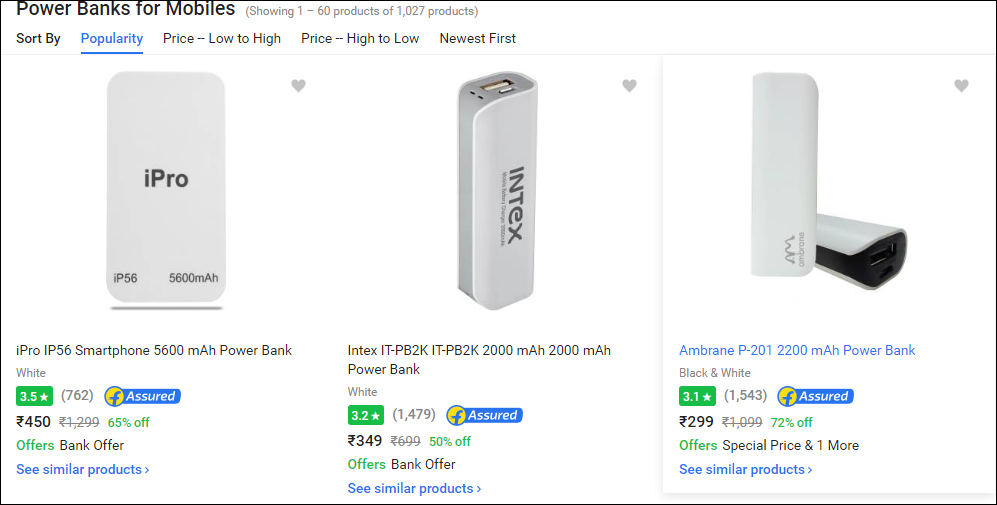Show similar products for Intex IT-PB2K
Image resolution: width=997 pixels, height=505 pixels.
[x=414, y=488]
